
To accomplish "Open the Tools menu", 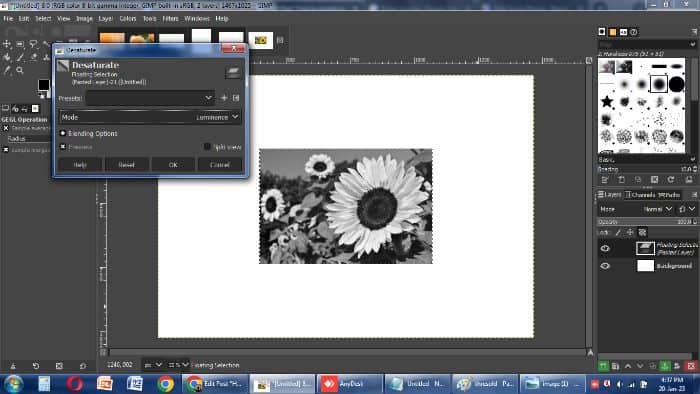I will (150, 19).
